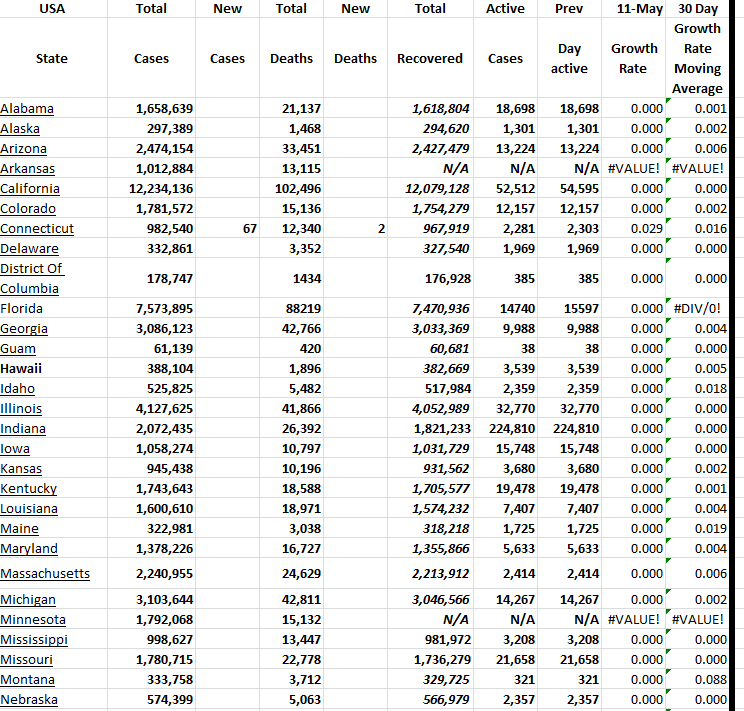Open the Alabama state link
744x711 pixels.
pos(27,108)
